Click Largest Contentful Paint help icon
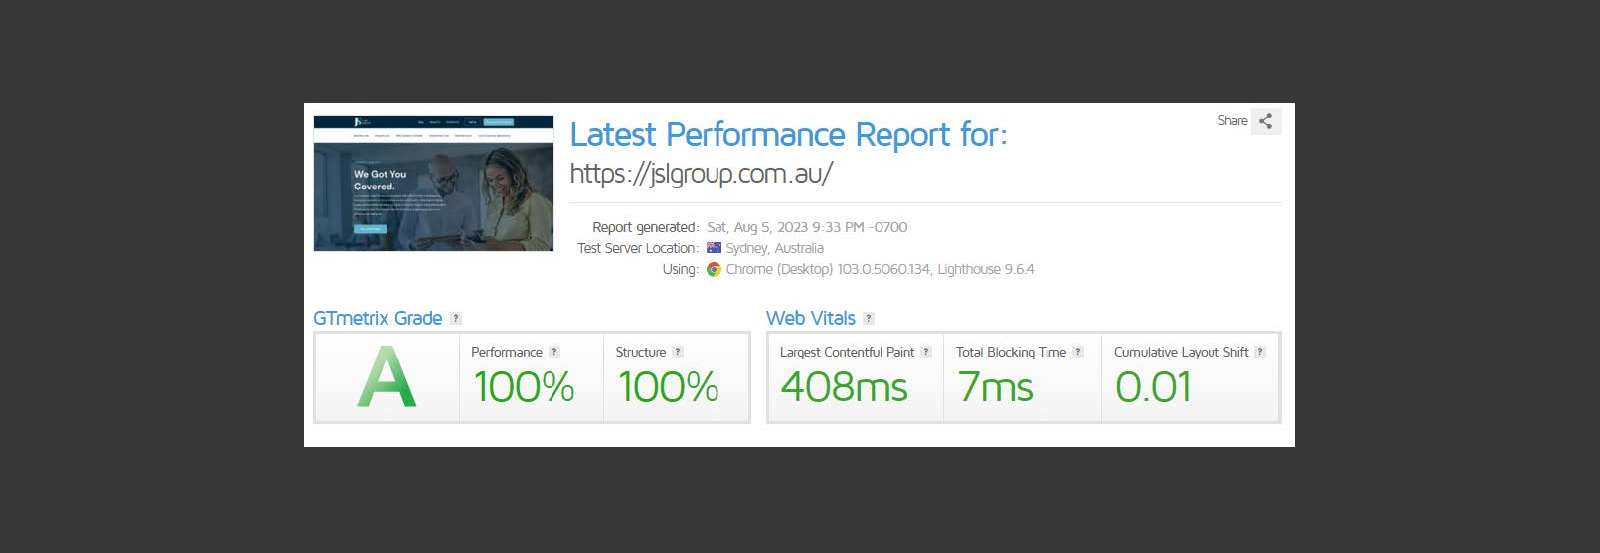Screen dimensions: 1600x553 click(926, 352)
